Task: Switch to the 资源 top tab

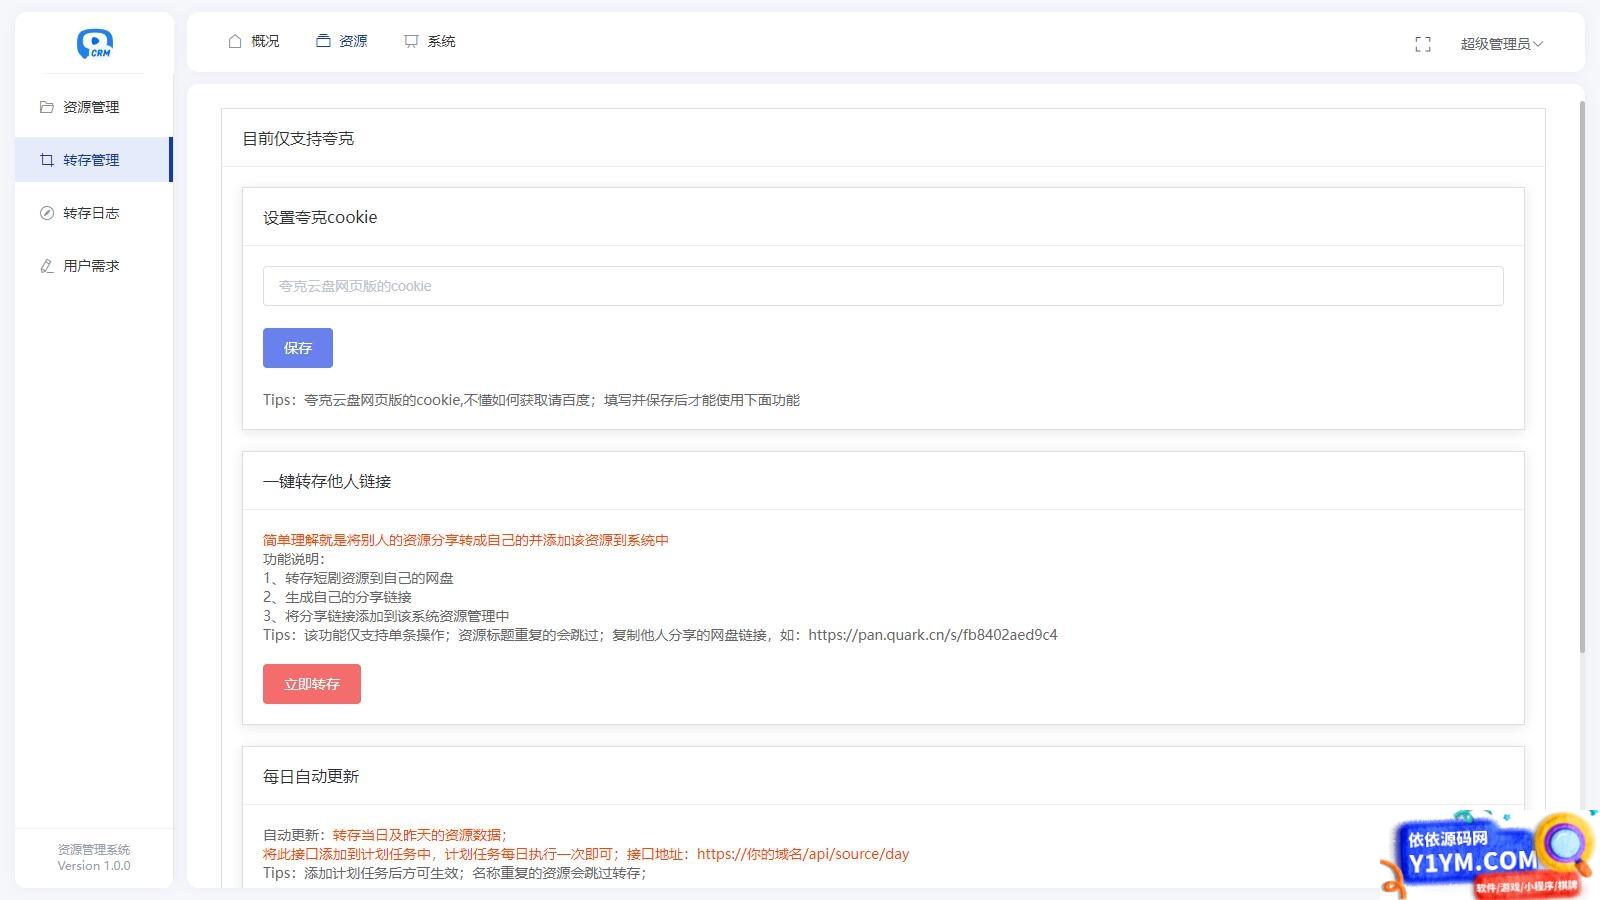Action: coord(342,41)
